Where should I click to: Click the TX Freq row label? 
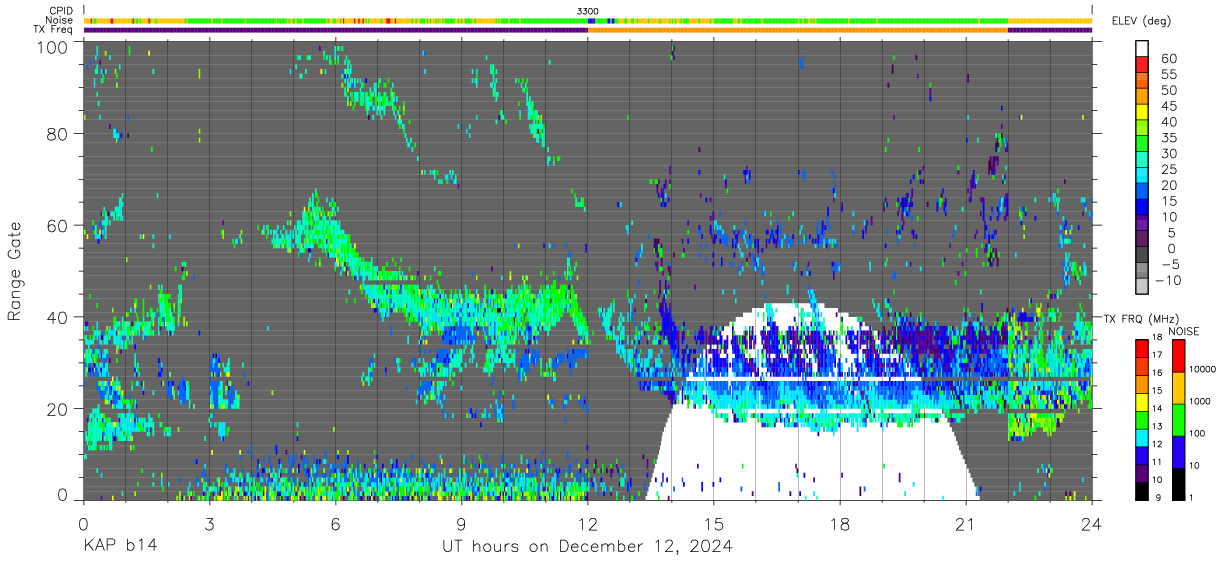54,30
